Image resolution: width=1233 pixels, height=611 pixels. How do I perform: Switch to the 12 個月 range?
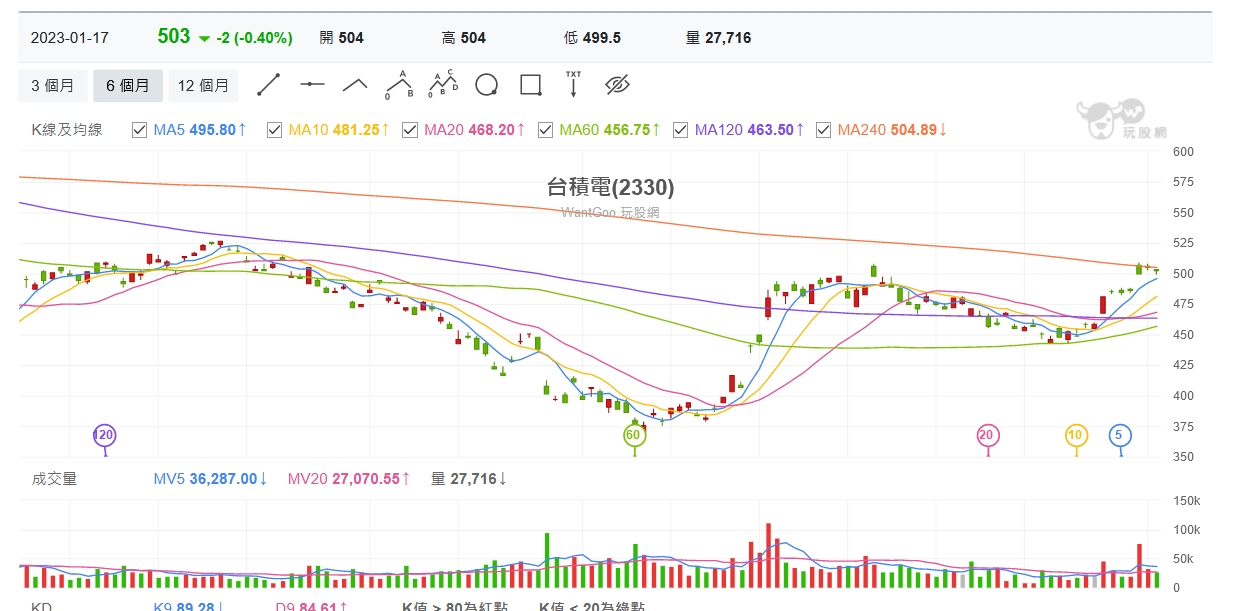point(203,86)
